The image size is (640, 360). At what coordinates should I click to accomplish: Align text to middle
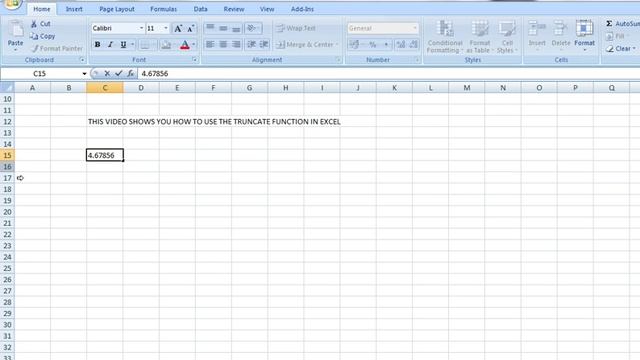point(223,28)
